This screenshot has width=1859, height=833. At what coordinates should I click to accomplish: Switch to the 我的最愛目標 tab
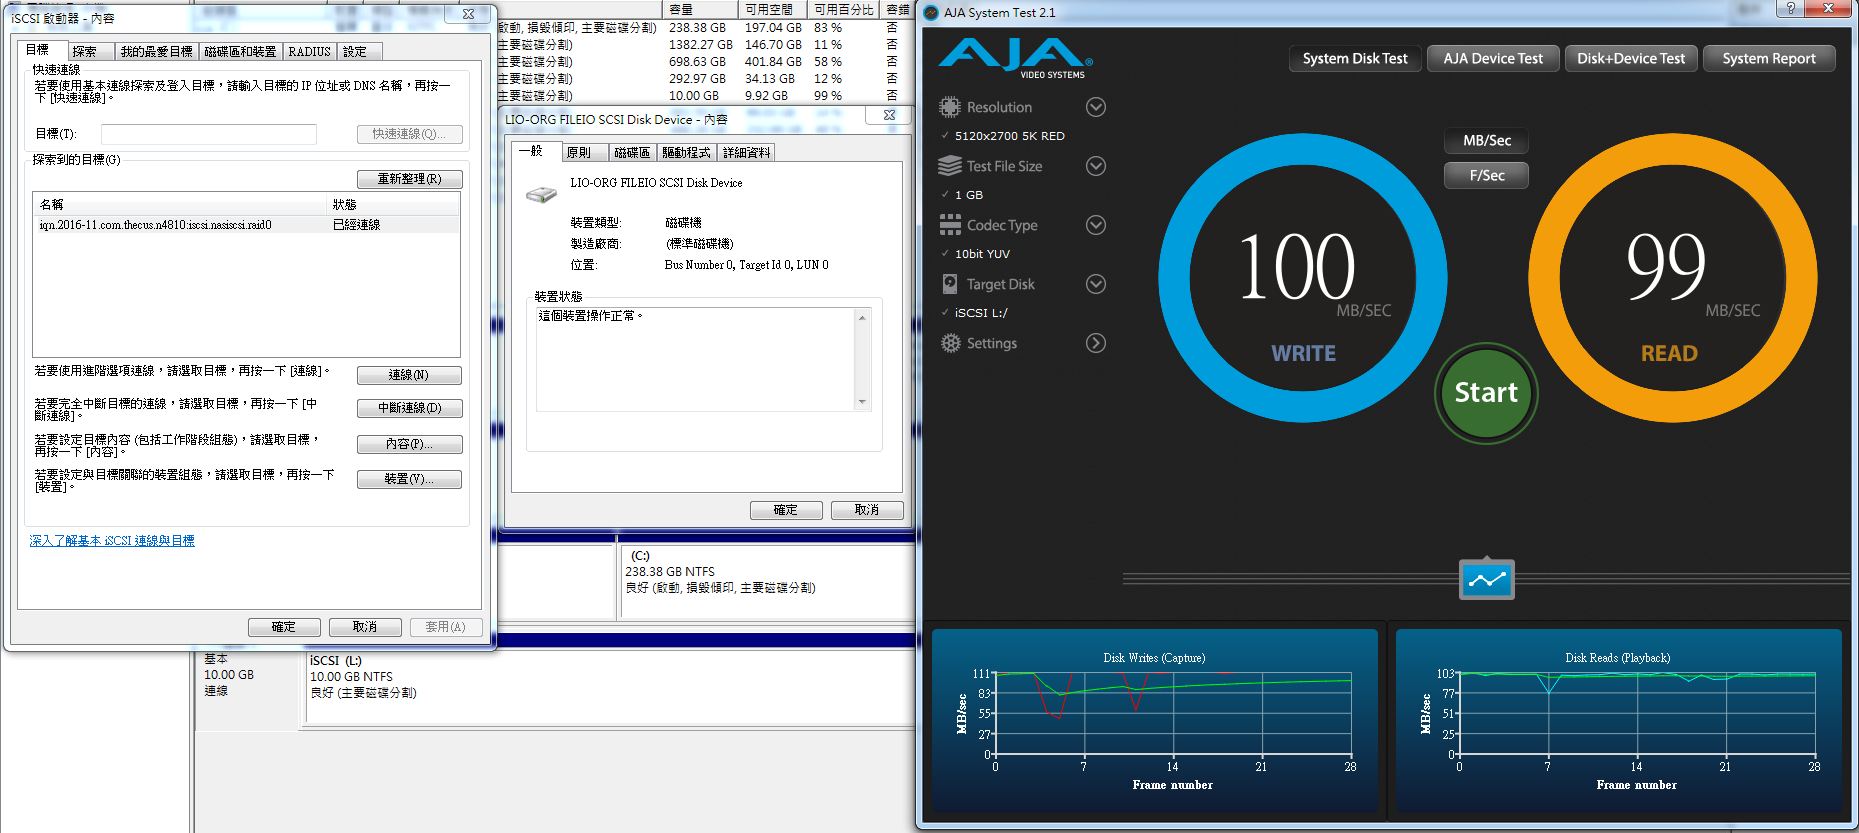click(x=156, y=51)
